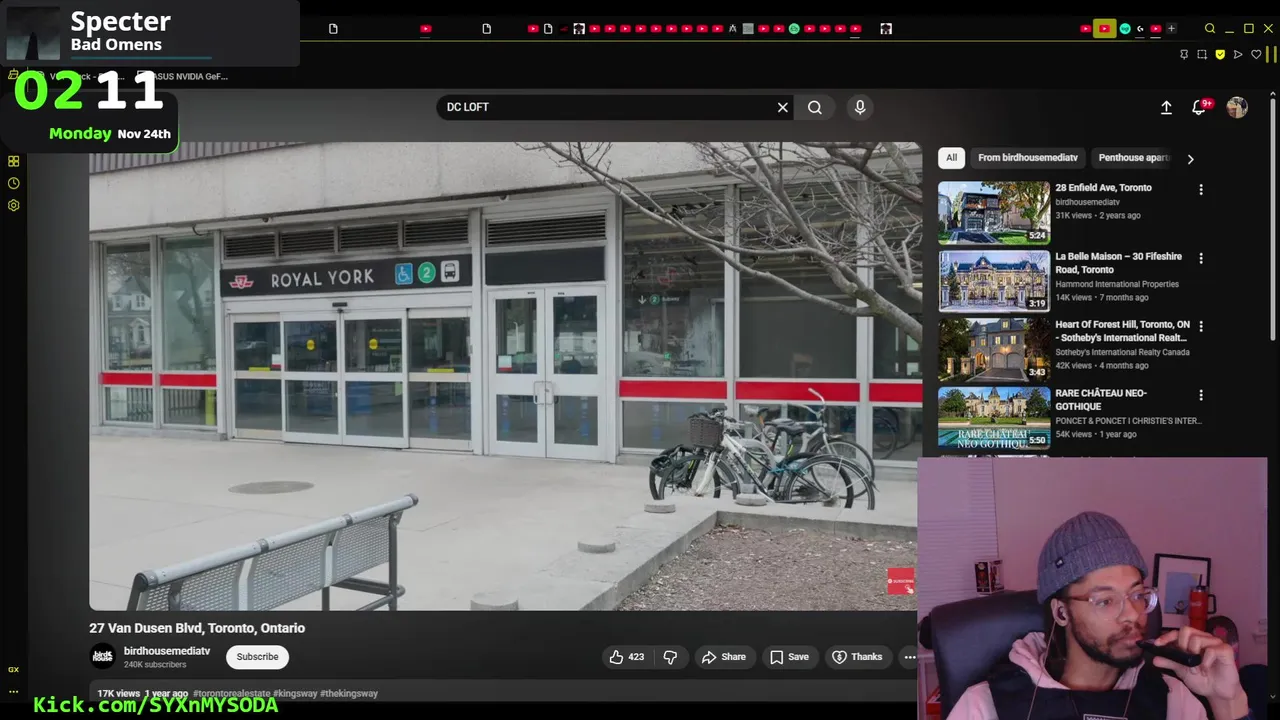The image size is (1280, 720).
Task: Open the La Belle Maison video thumbnail
Action: [x=993, y=281]
